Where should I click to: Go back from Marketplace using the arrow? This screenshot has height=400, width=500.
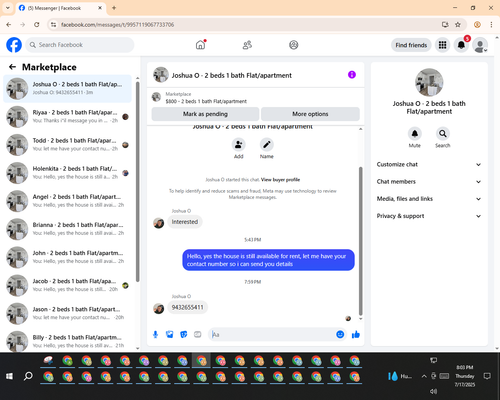pos(12,67)
